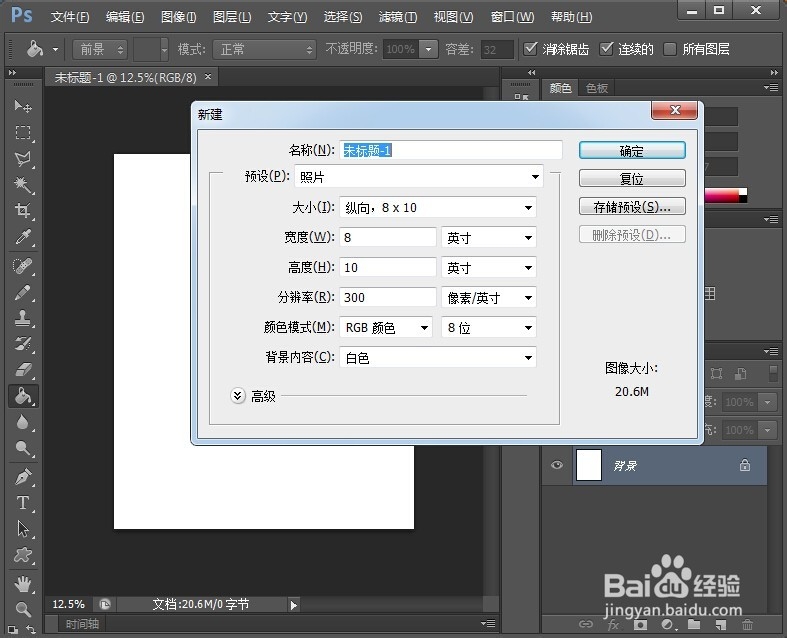Open the resolution unit dropdown 像素/英寸

pos(488,298)
